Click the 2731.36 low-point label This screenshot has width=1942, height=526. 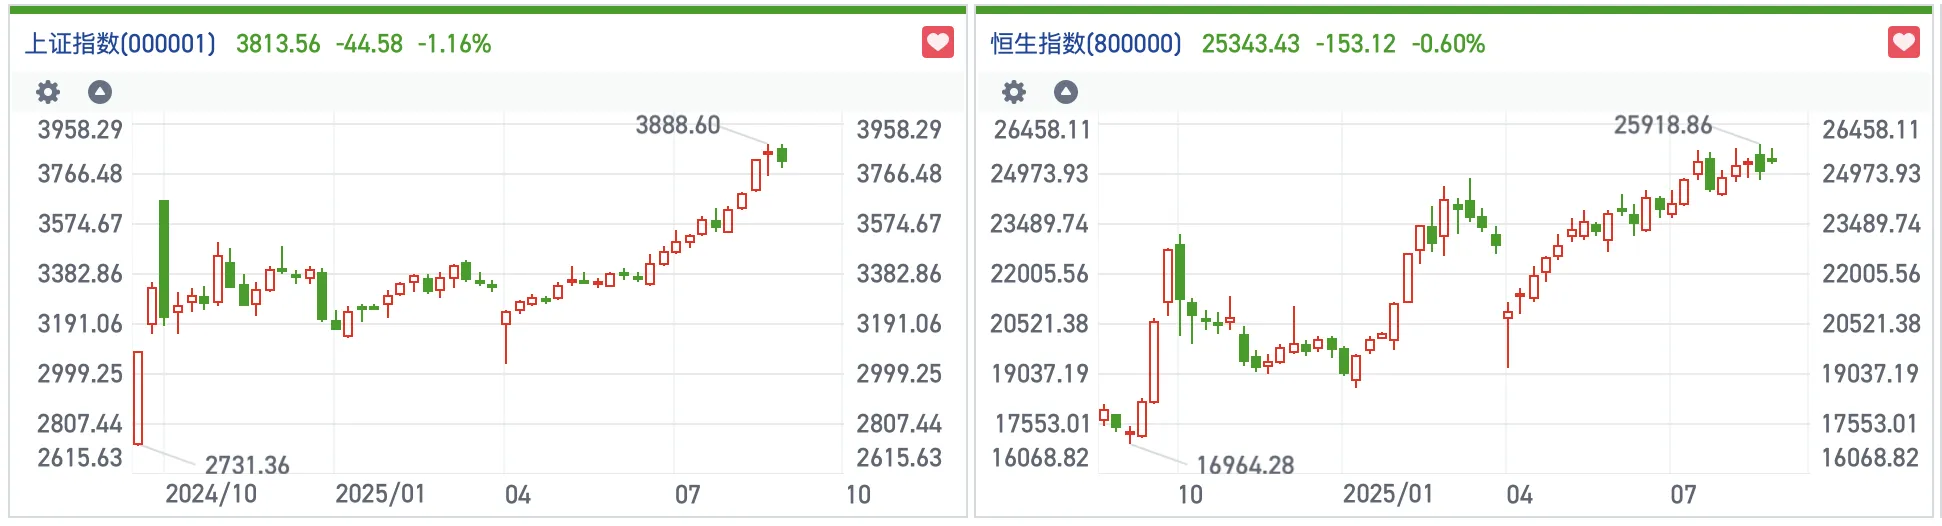[x=247, y=465]
